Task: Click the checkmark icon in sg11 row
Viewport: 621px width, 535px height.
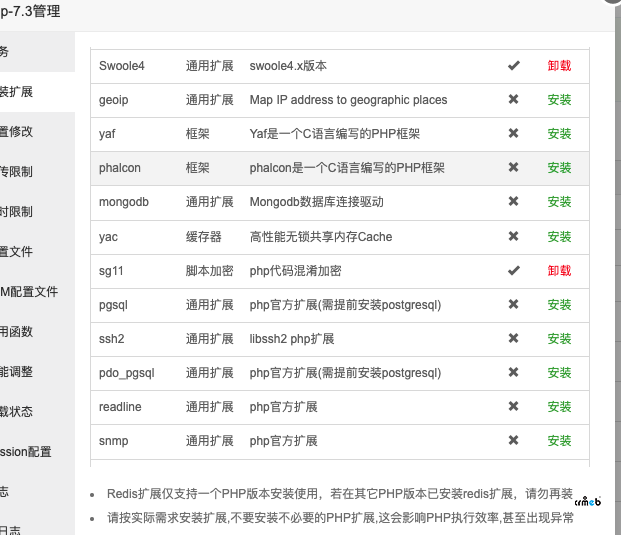Action: pos(513,270)
